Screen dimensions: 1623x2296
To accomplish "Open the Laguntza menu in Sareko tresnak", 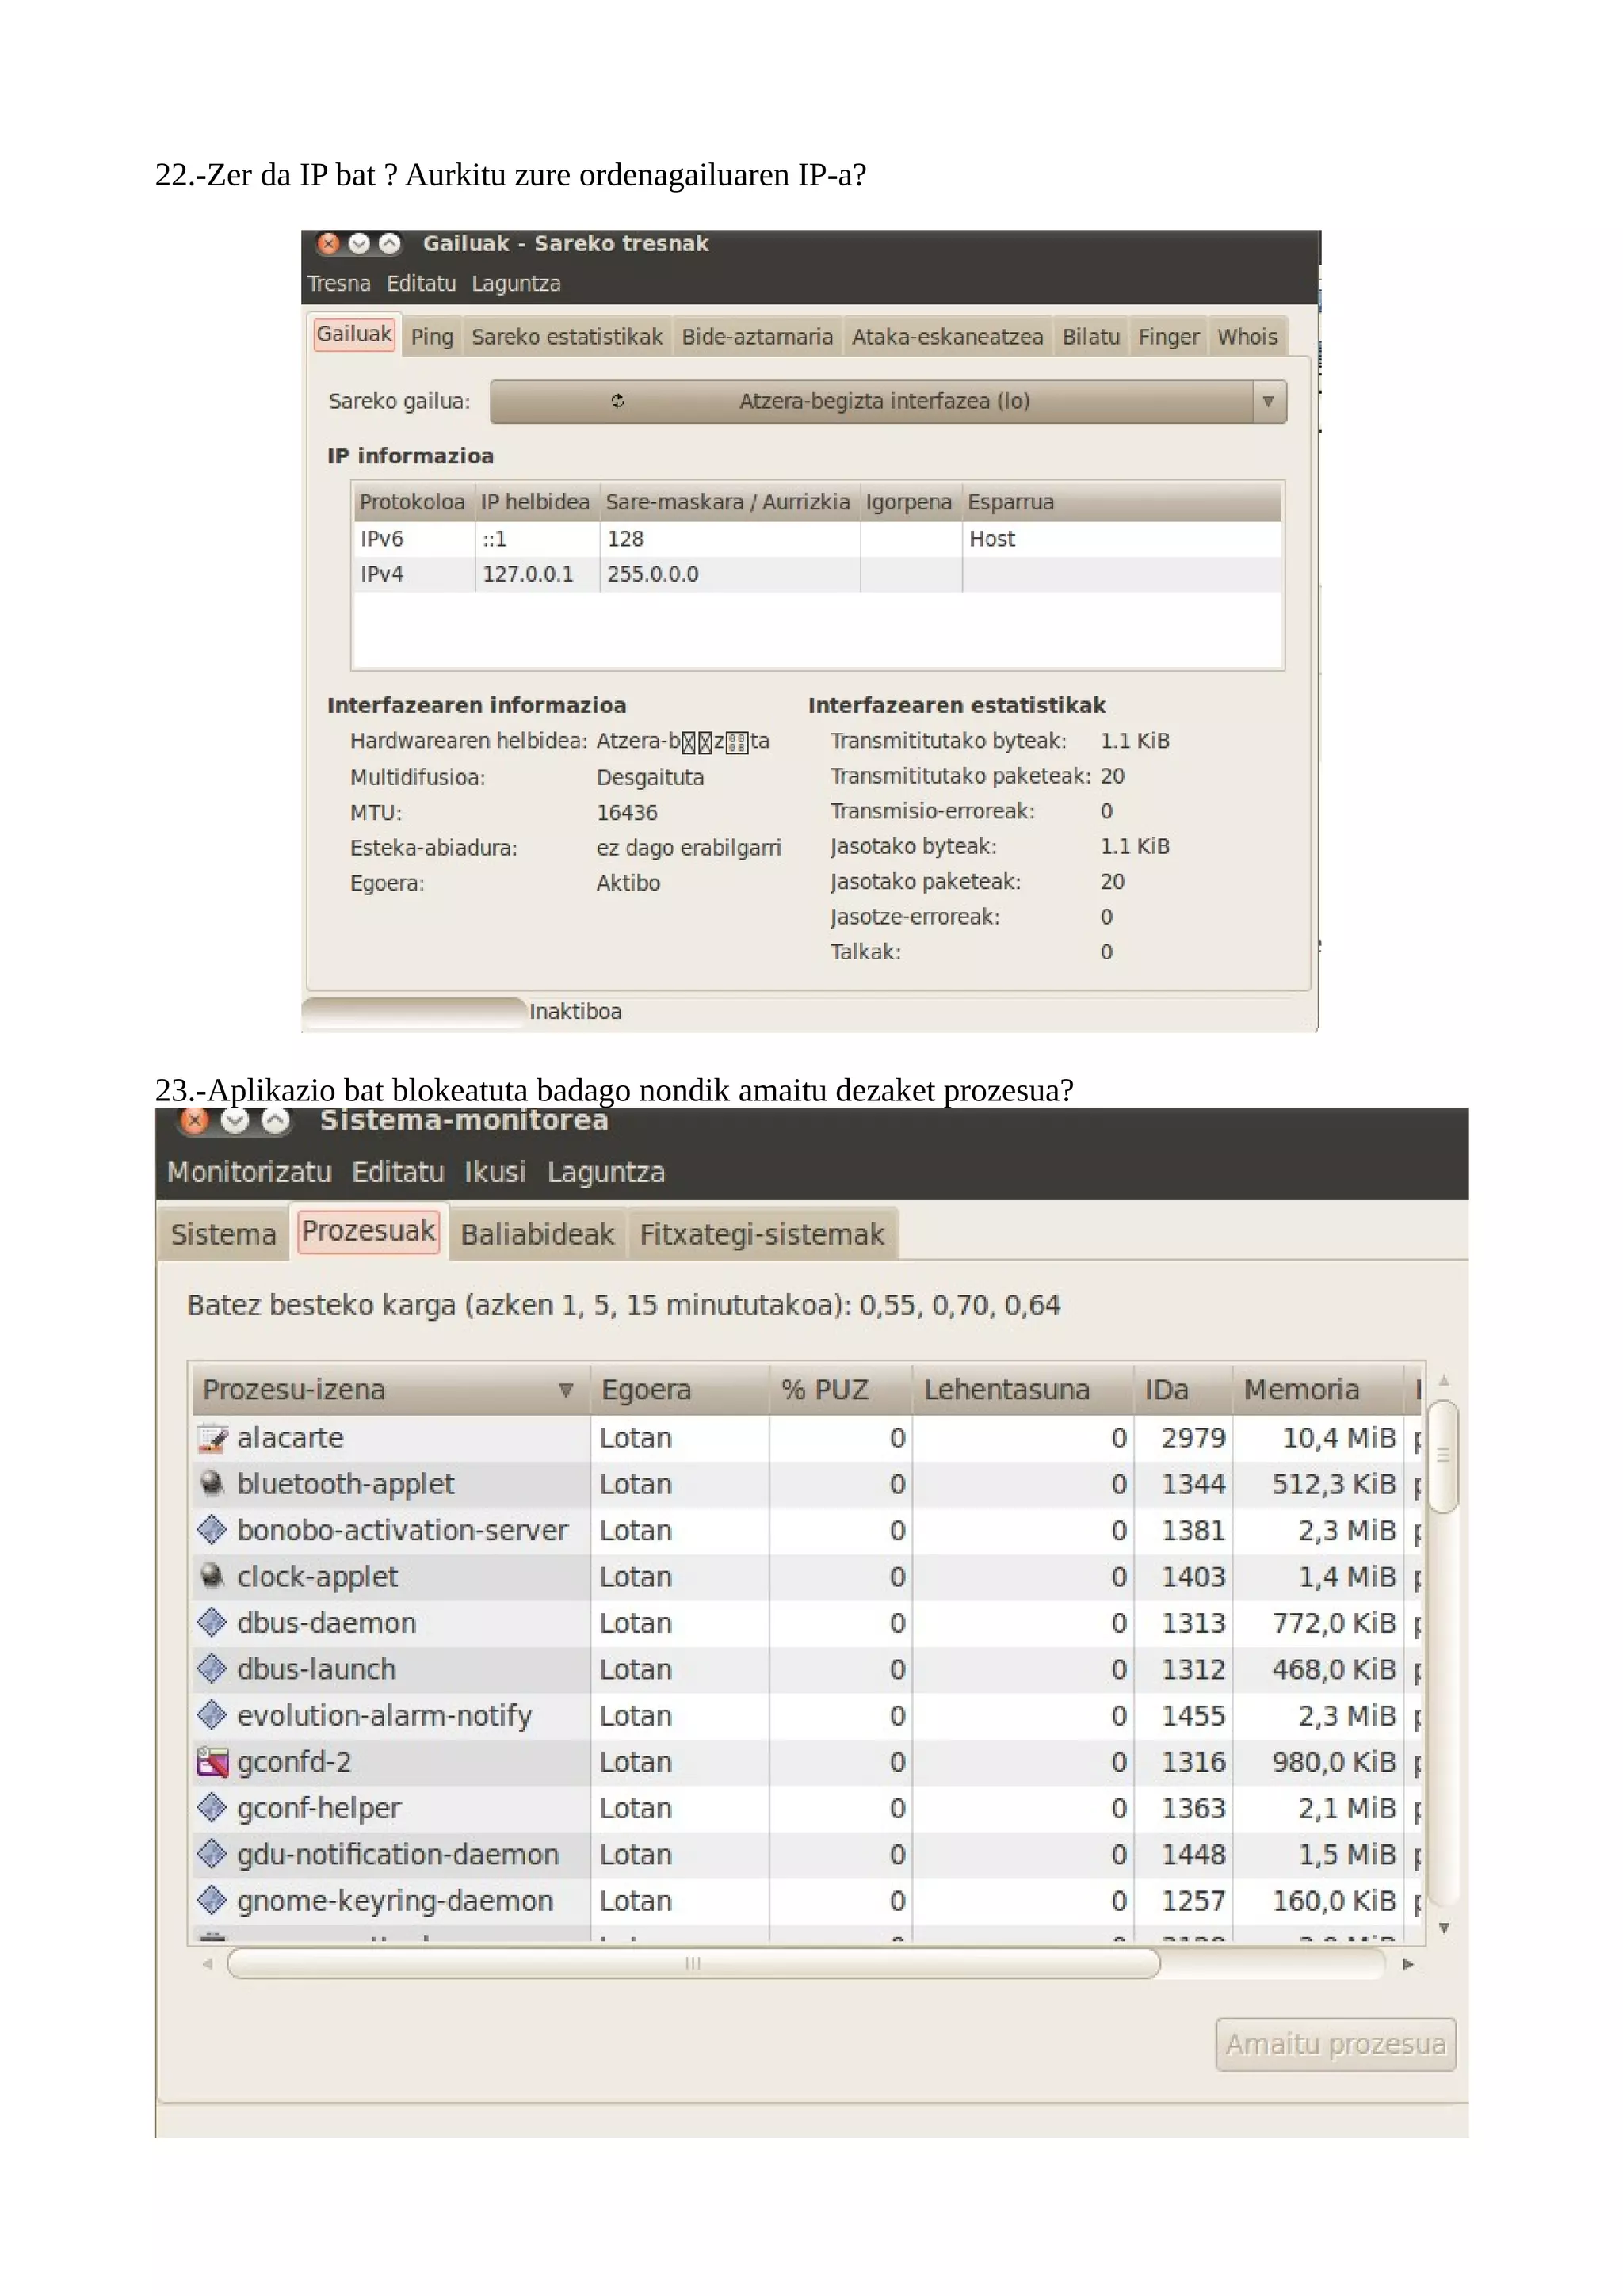I will pyautogui.click(x=516, y=284).
